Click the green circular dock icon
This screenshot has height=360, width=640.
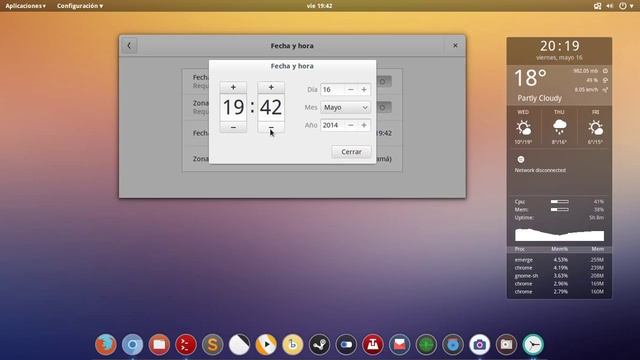tap(426, 344)
